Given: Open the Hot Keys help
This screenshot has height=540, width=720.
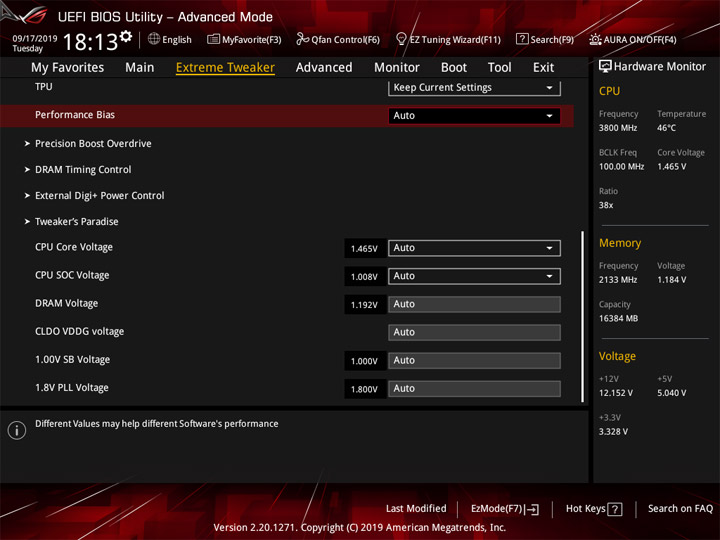Looking at the screenshot, I should coord(594,509).
